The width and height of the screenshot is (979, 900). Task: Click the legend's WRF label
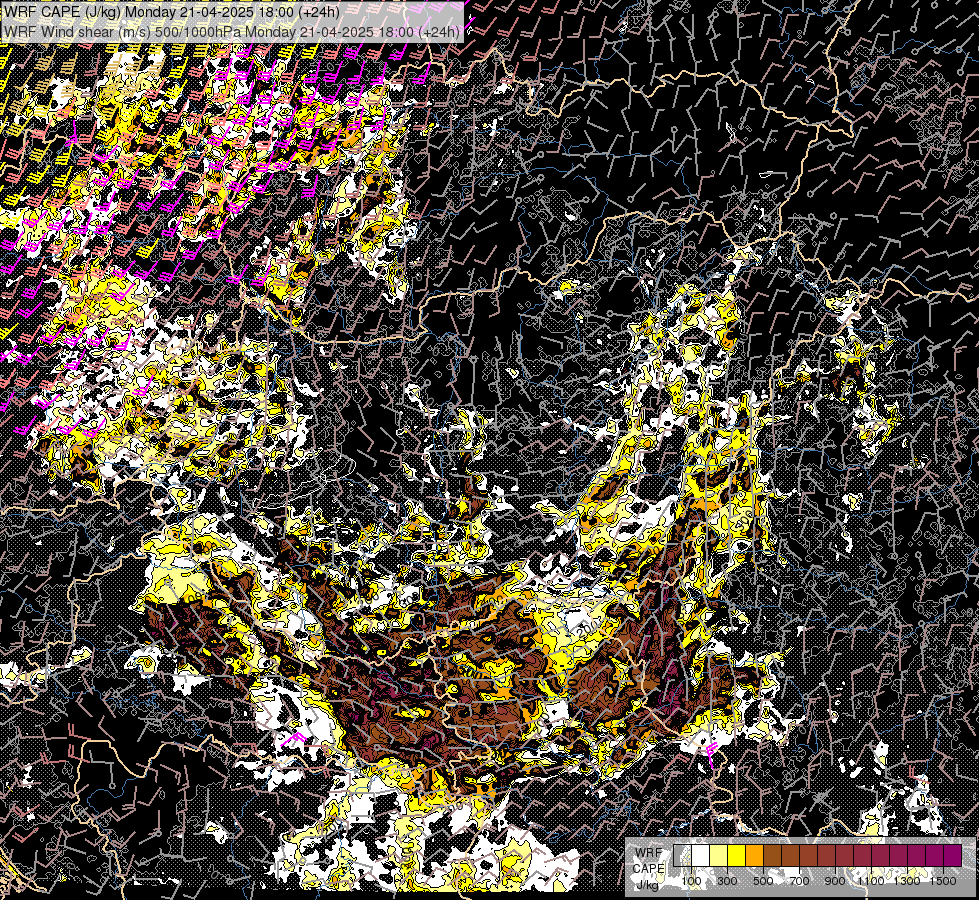(x=649, y=853)
